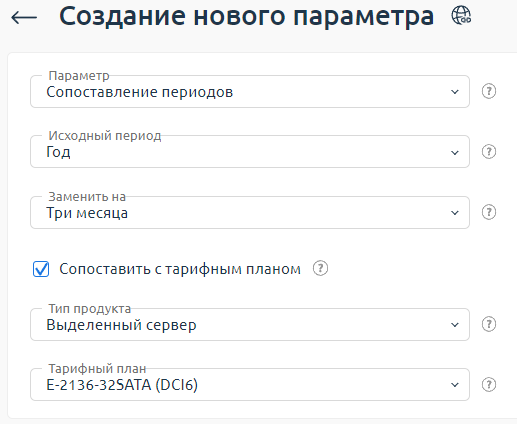This screenshot has width=517, height=424.
Task: Uncheck Сопоставить с тарифным планом checkbox
Action: pos(41,269)
